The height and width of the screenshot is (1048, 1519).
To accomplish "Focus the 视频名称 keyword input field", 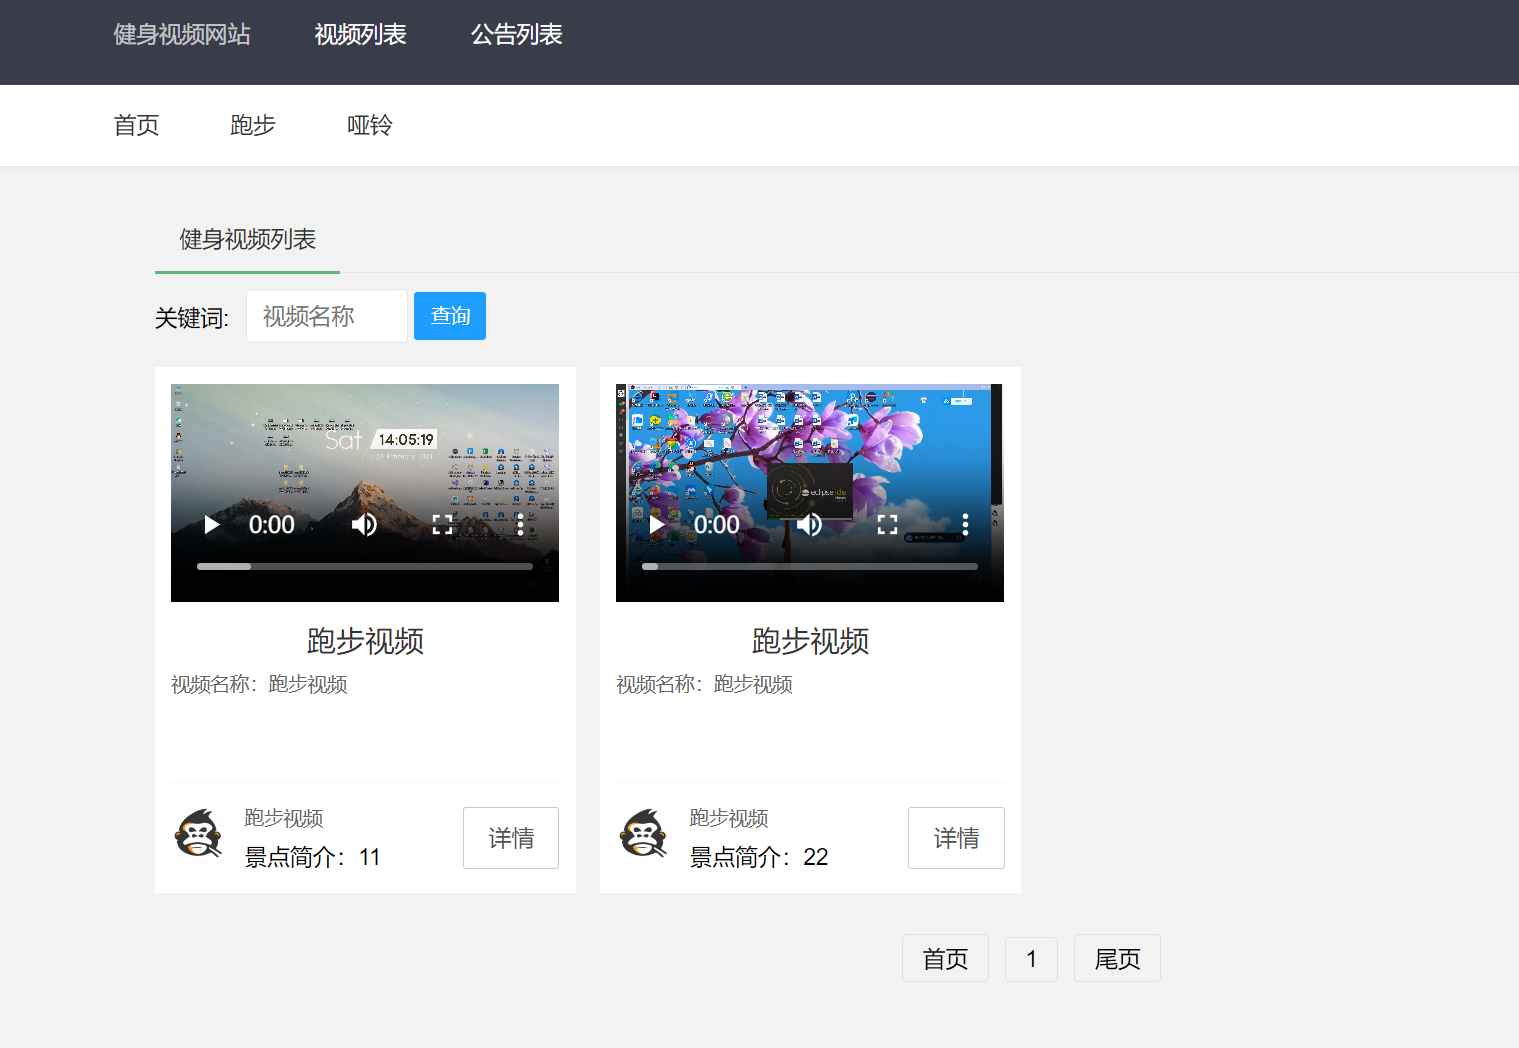I will 327,316.
